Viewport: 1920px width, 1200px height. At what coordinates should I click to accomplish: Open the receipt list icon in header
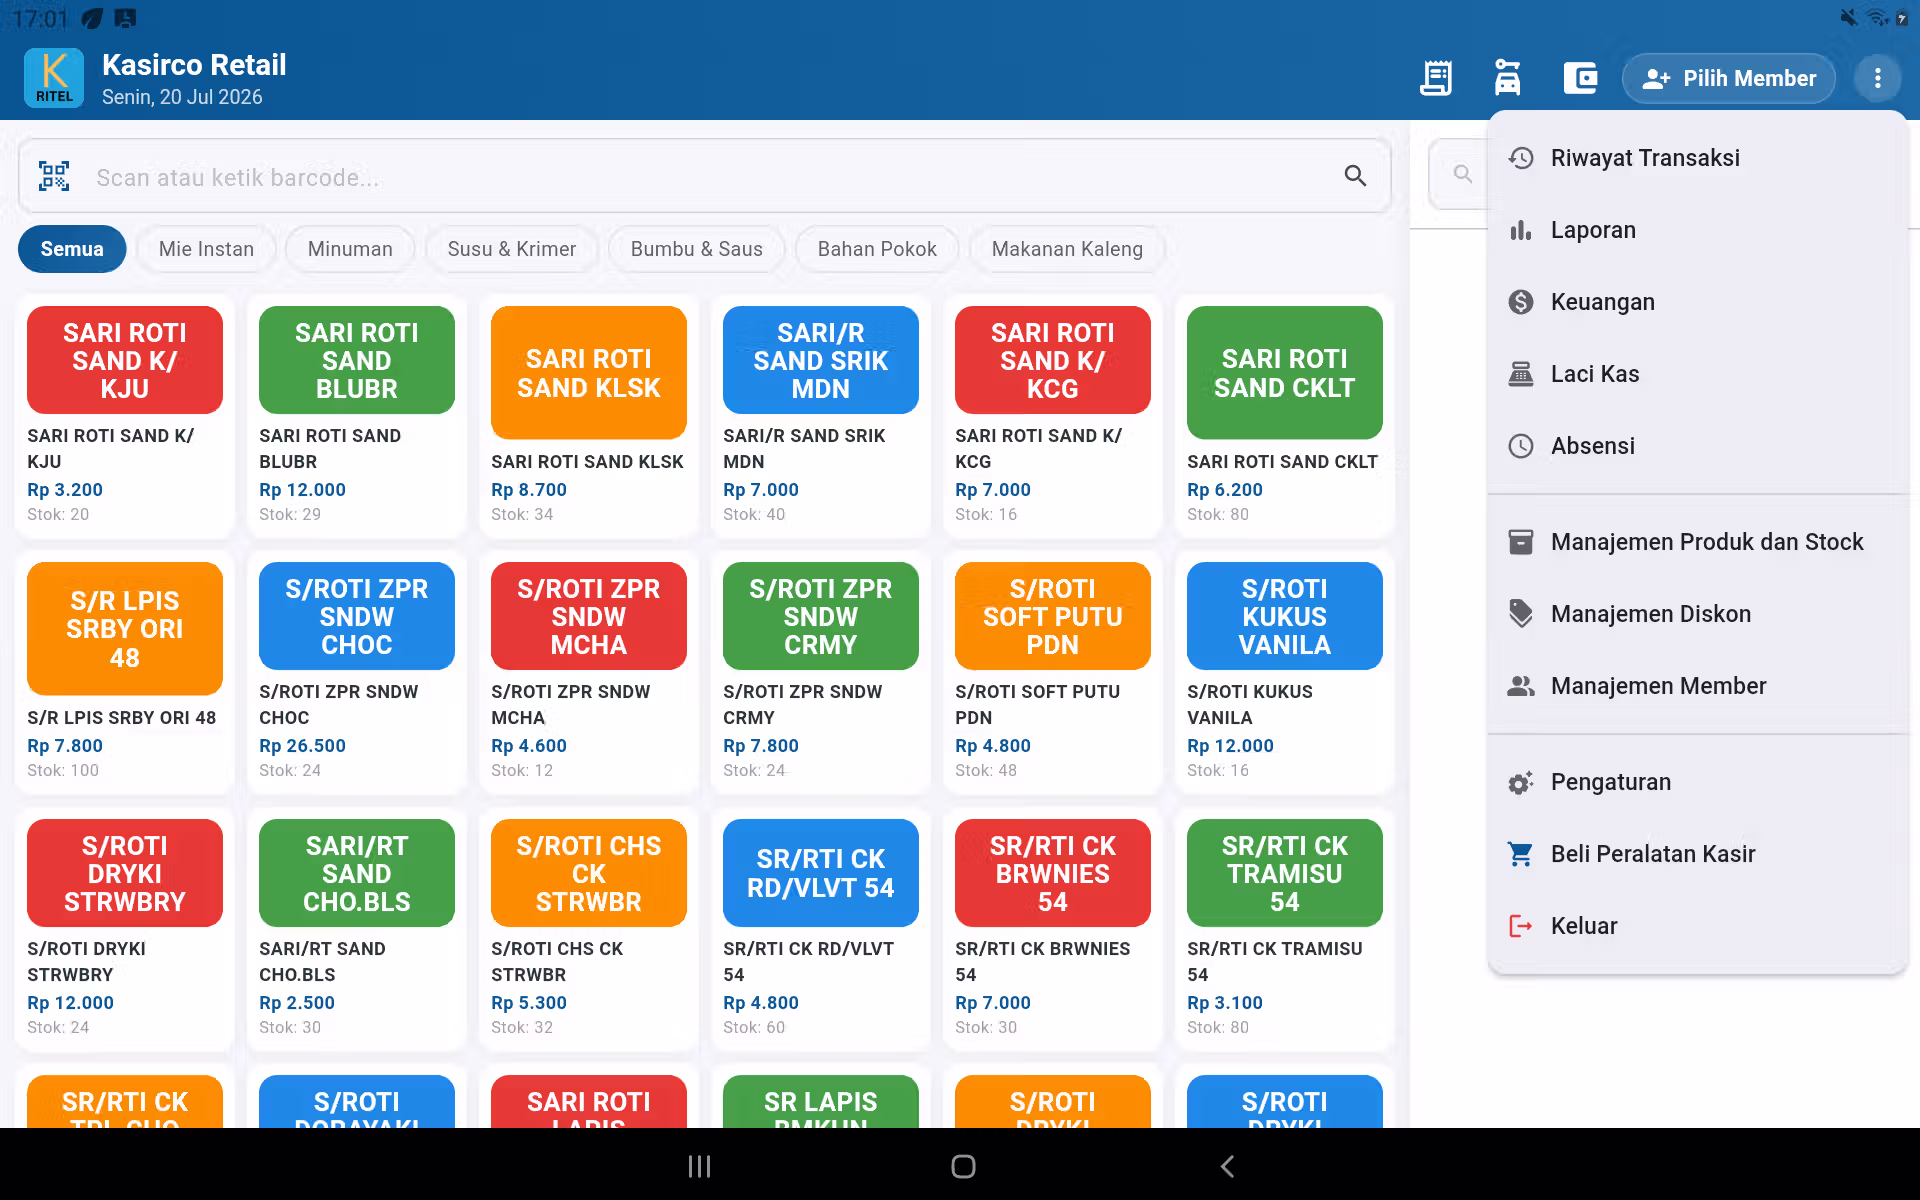pos(1436,78)
